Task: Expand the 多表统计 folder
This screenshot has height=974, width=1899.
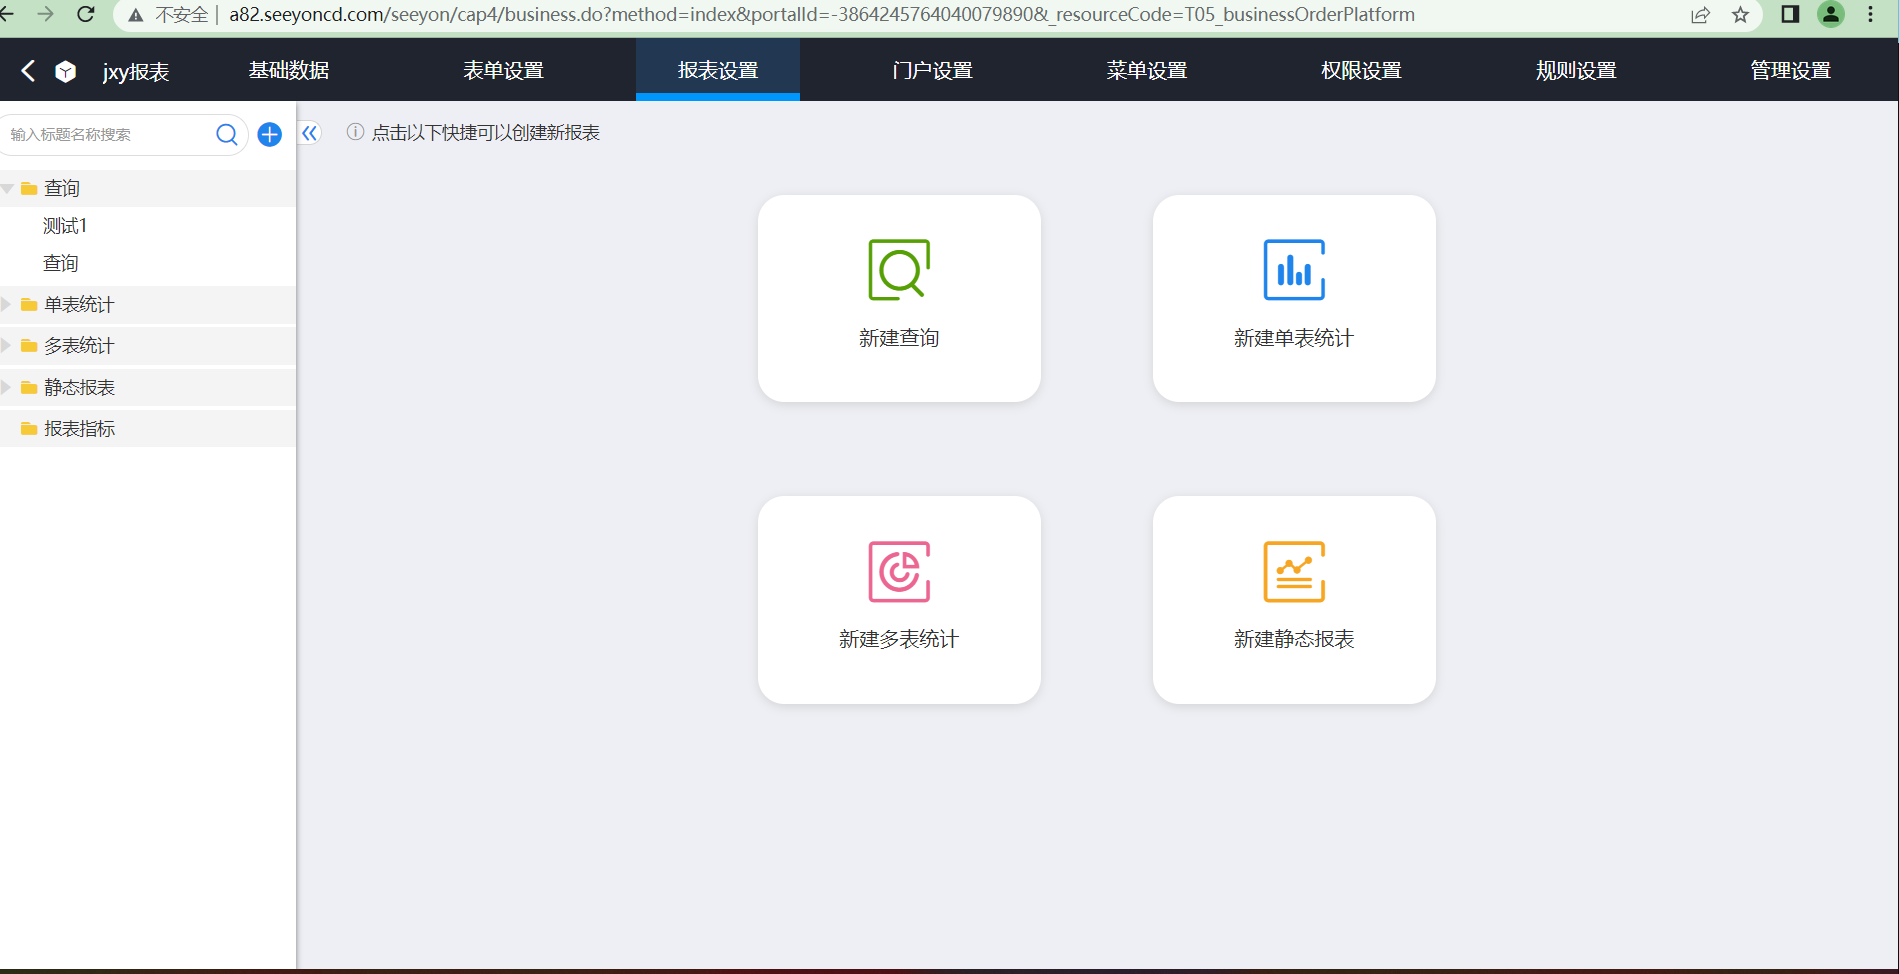Action: click(7, 346)
